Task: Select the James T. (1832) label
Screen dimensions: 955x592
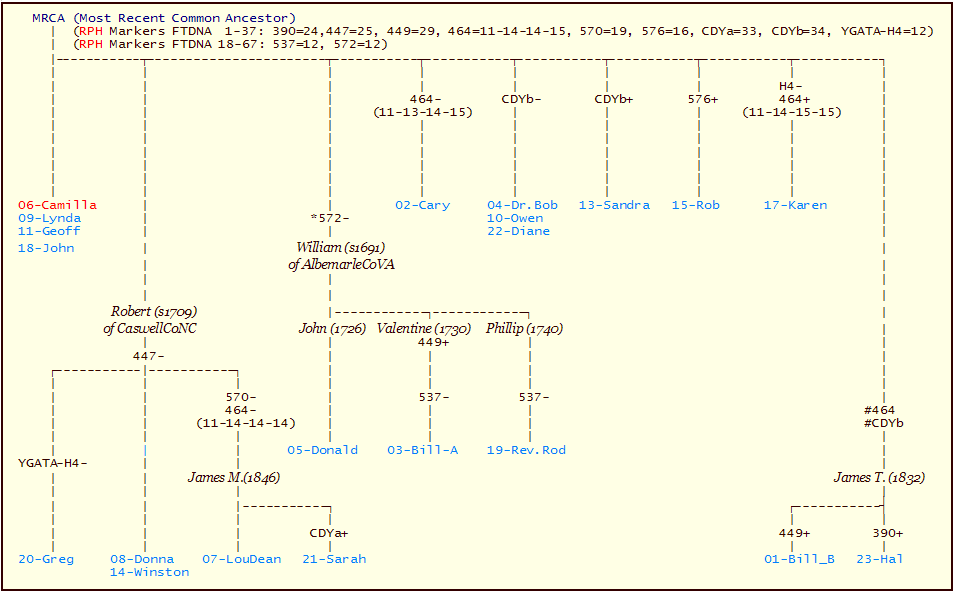Action: tap(879, 477)
